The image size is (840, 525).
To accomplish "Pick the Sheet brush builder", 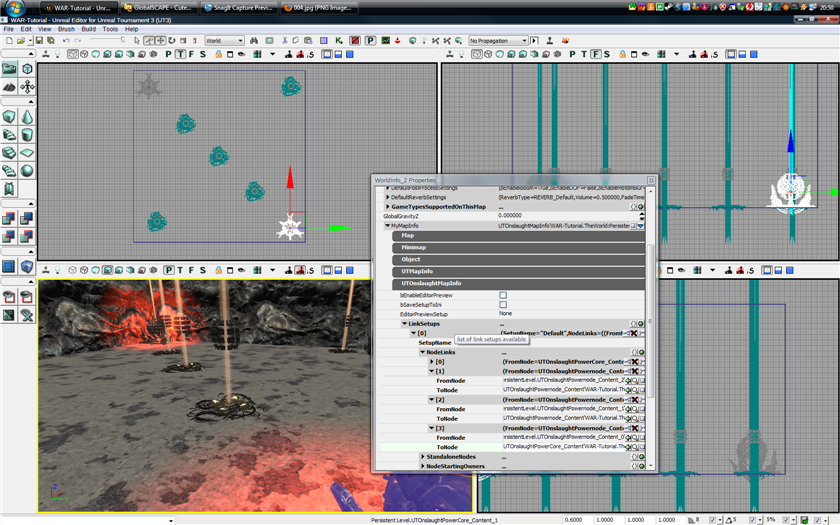I will (27, 153).
